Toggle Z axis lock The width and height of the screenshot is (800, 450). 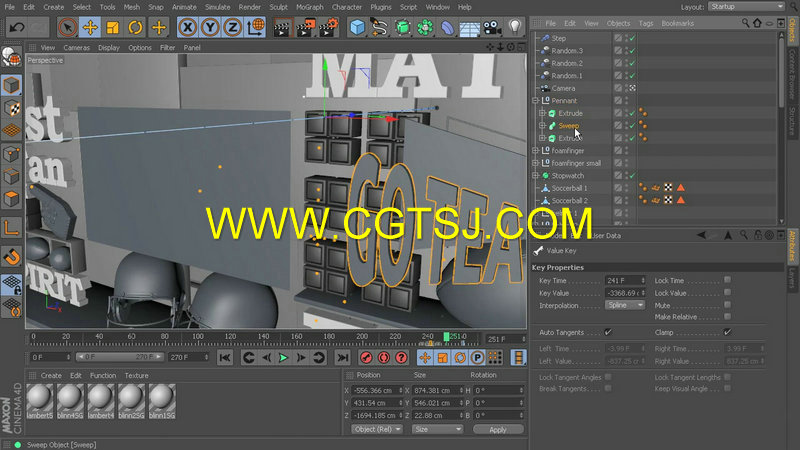[233, 27]
